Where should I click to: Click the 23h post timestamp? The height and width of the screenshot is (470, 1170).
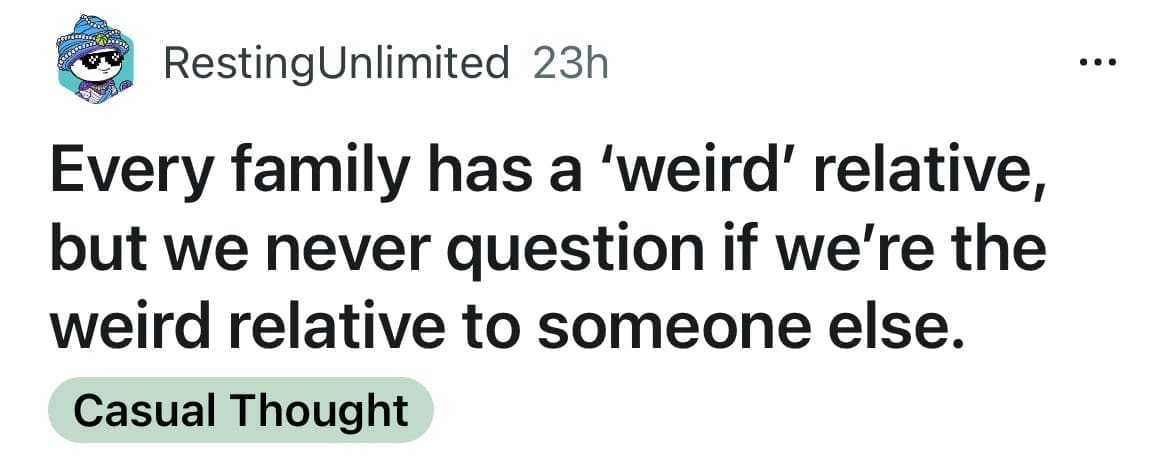571,65
